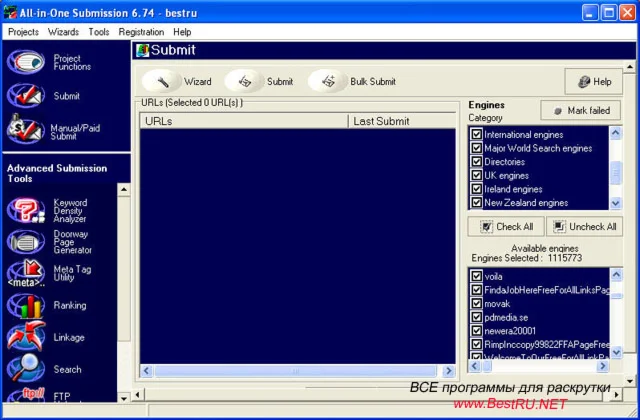Click the Help button with book icon
The height and width of the screenshot is (420, 640).
tap(593, 82)
